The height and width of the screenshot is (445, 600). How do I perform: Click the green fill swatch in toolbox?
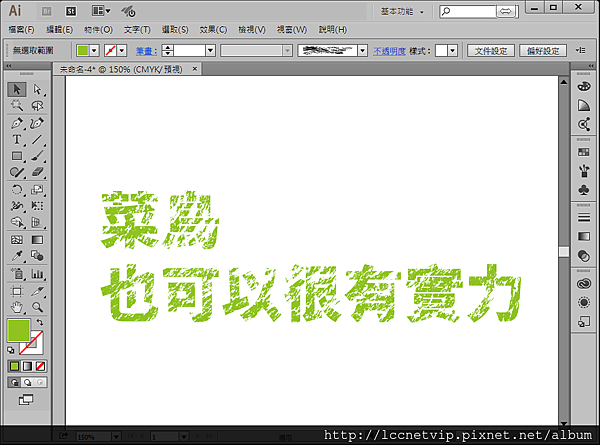point(19,330)
